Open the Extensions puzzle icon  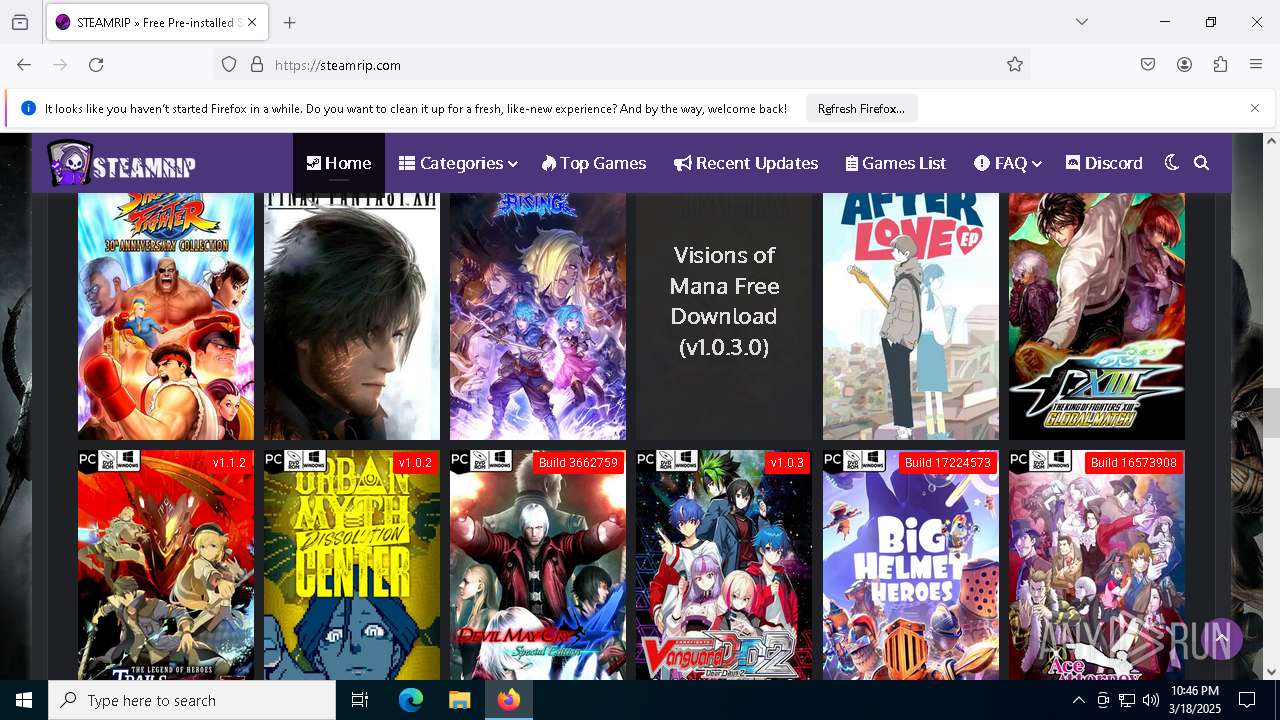pos(1220,65)
